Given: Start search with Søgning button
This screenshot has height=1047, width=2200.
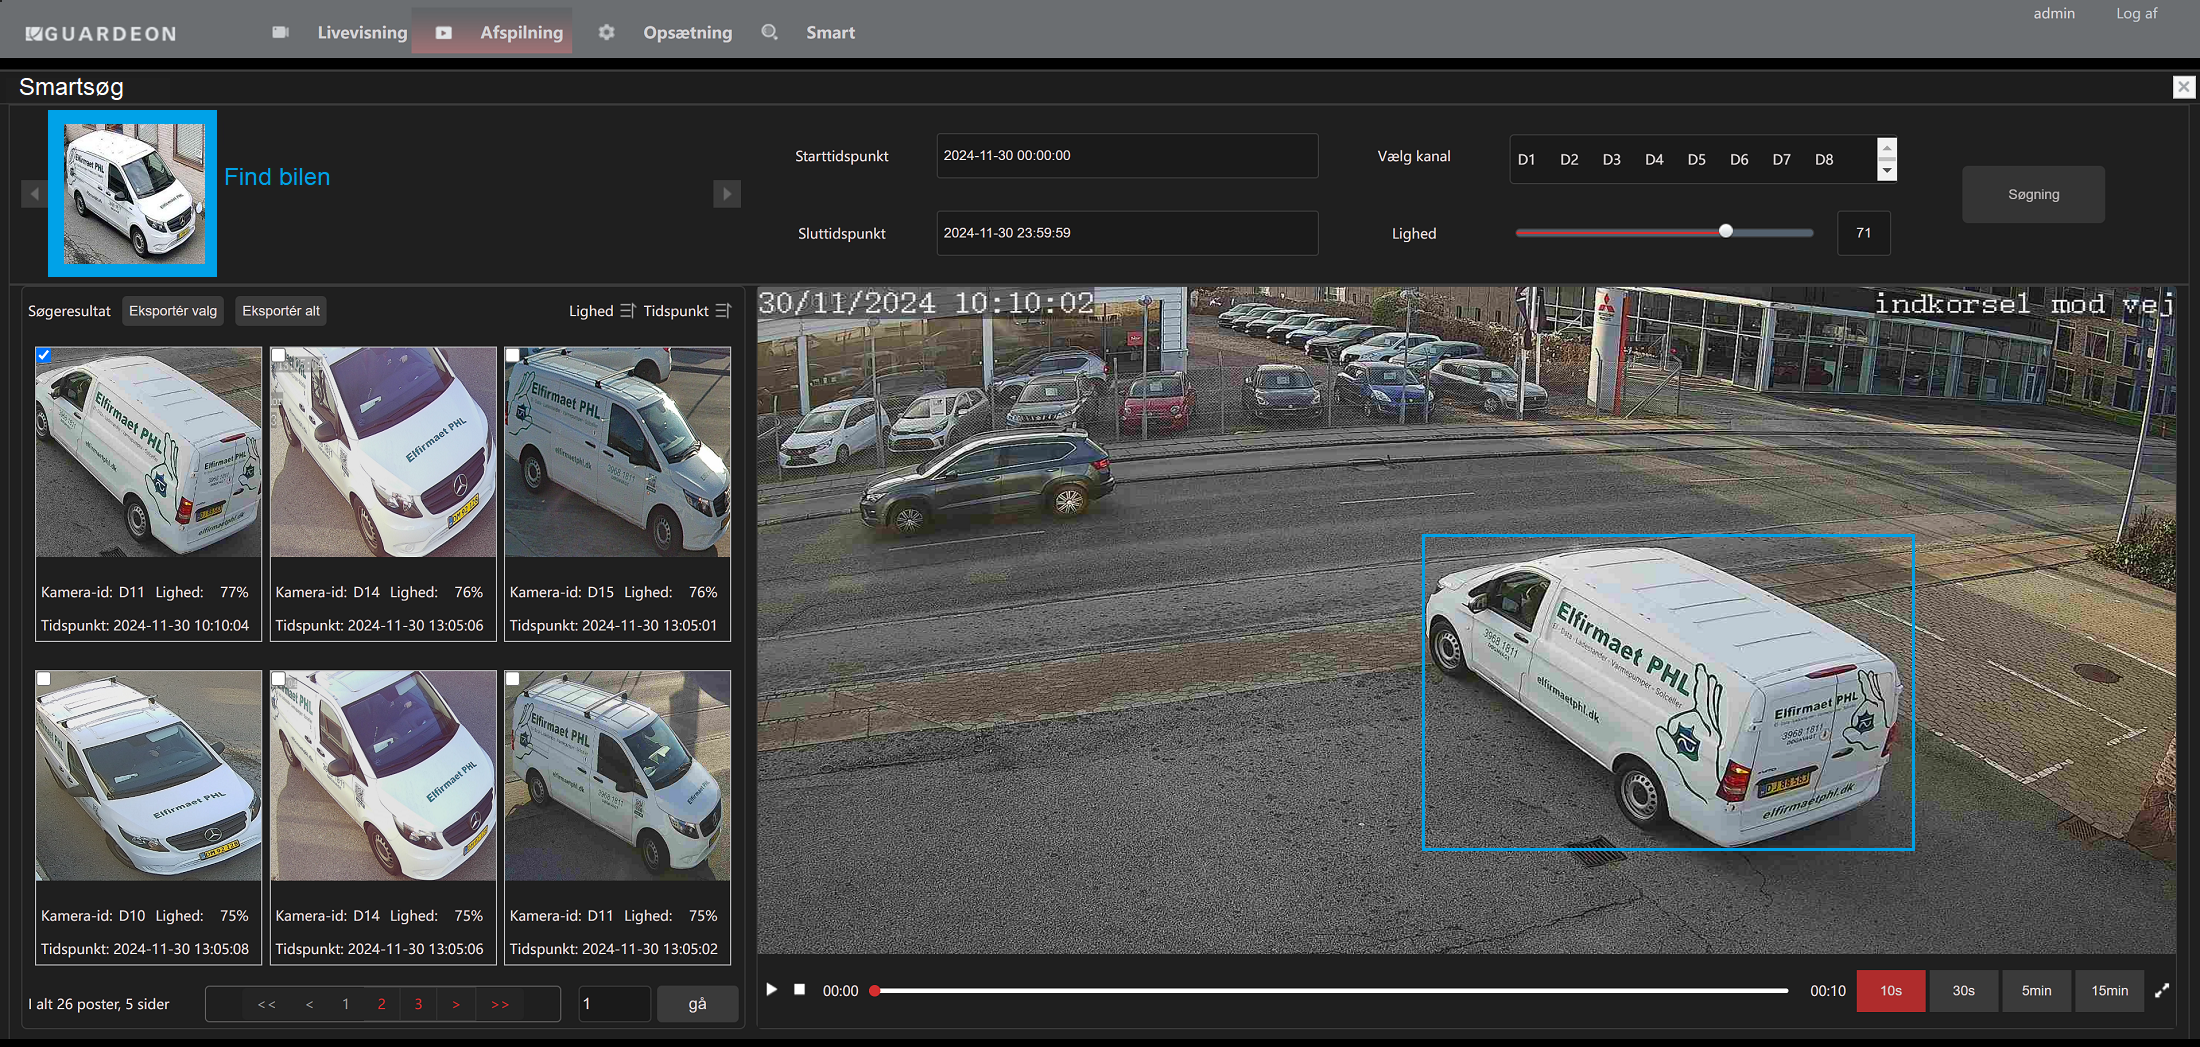Looking at the screenshot, I should pyautogui.click(x=2033, y=194).
